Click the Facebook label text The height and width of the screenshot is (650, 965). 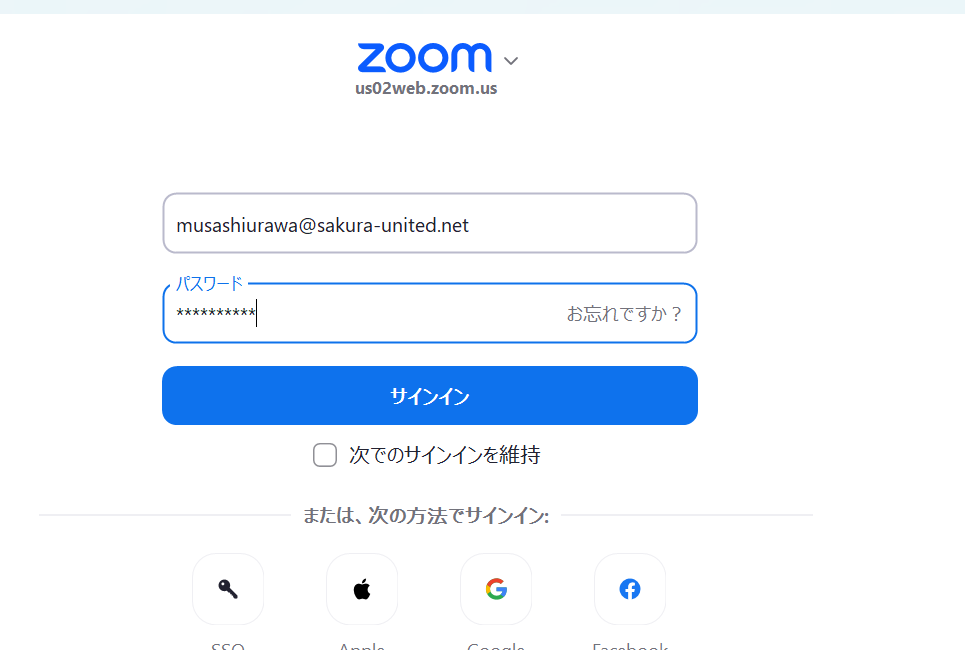pyautogui.click(x=630, y=646)
